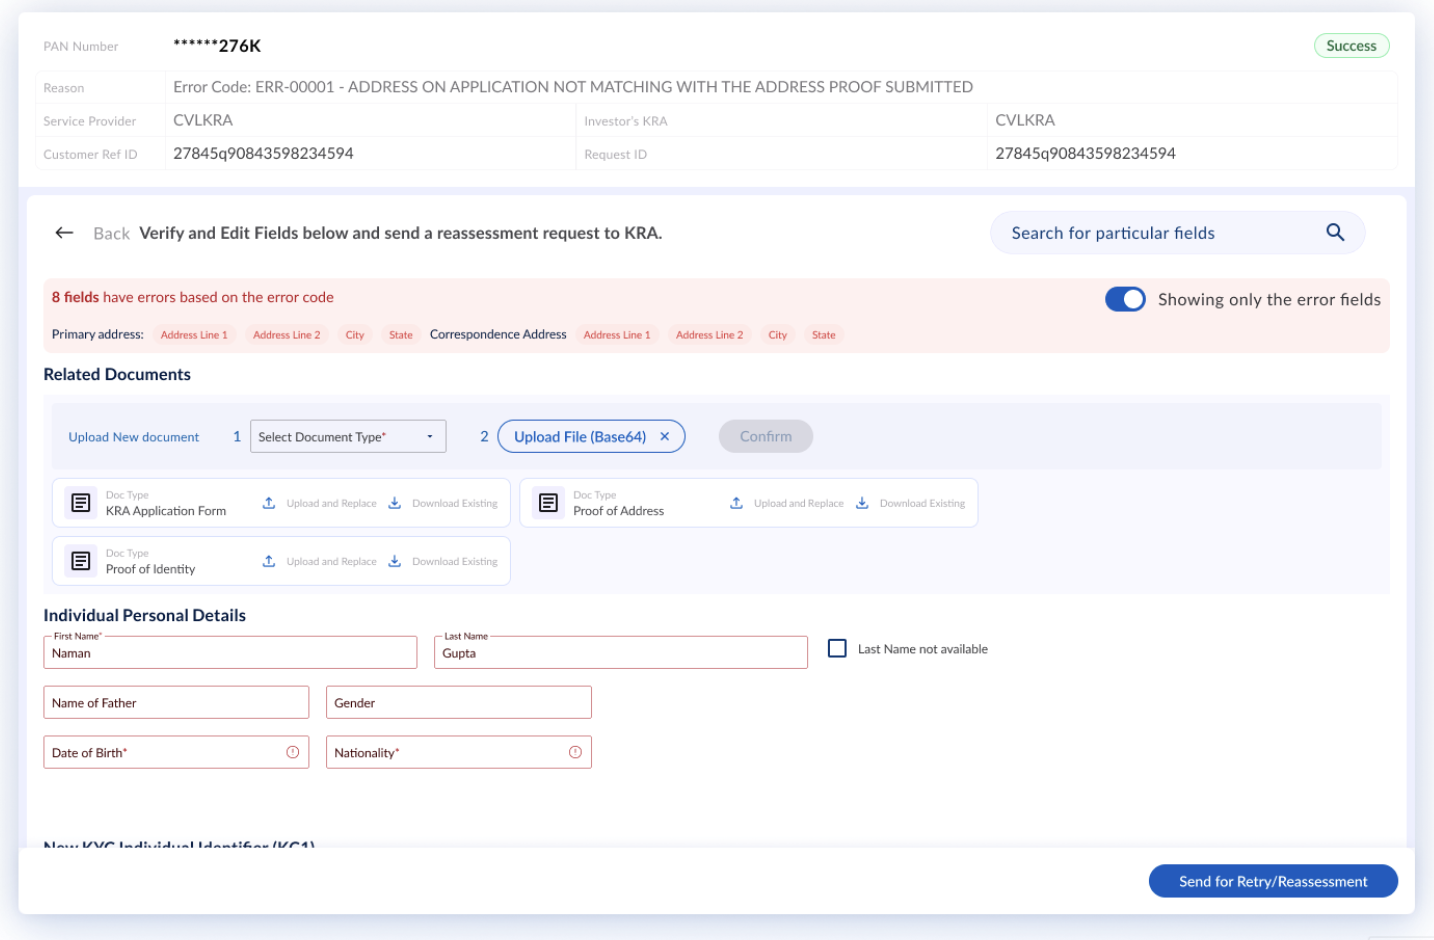The height and width of the screenshot is (940, 1434).
Task: Click the download icon for Proof of Address
Action: [x=862, y=503]
